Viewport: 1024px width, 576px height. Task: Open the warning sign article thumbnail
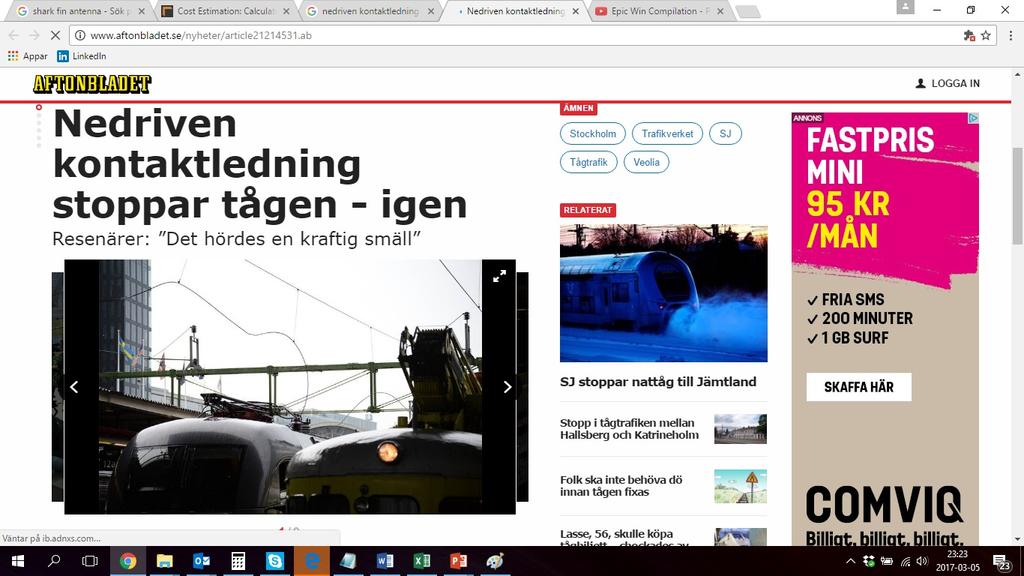[x=741, y=487]
